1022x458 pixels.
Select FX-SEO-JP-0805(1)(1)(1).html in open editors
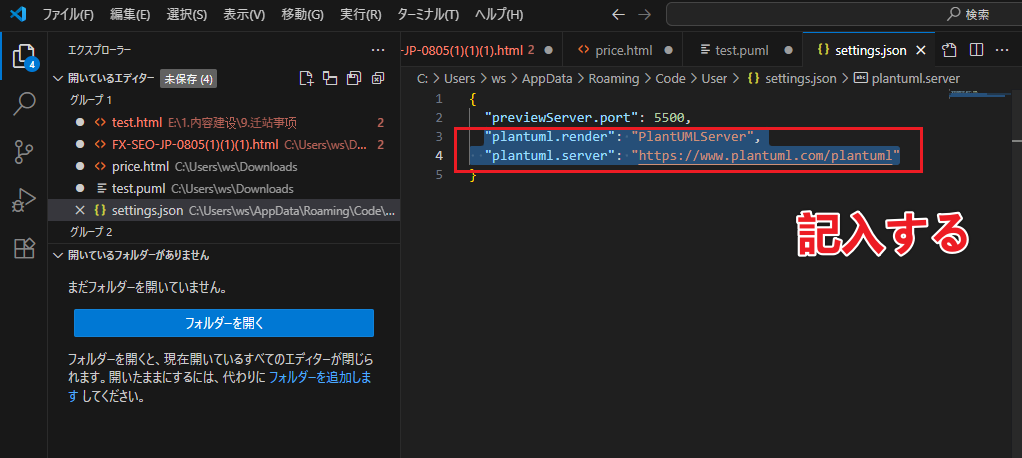pos(224,144)
